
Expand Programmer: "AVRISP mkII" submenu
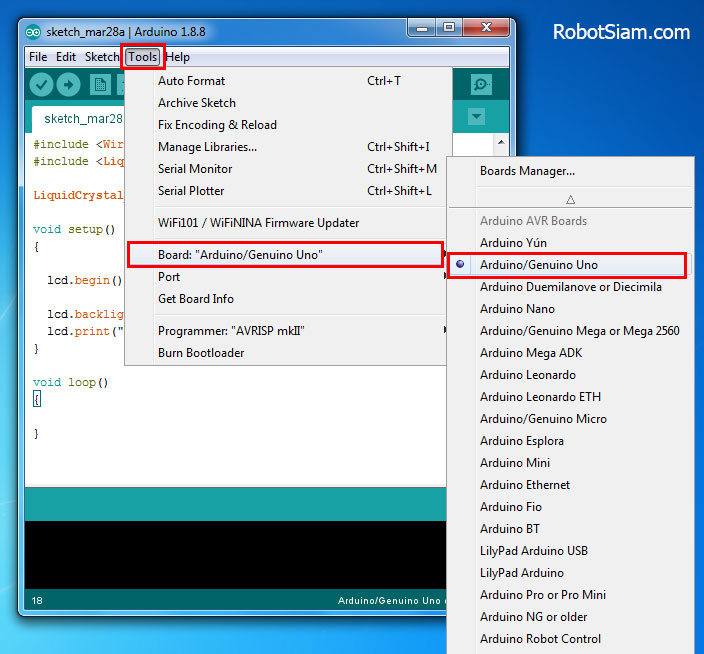(x=287, y=330)
